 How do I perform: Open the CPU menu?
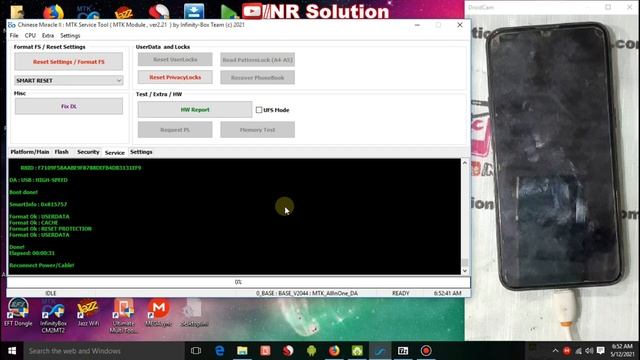click(30, 36)
